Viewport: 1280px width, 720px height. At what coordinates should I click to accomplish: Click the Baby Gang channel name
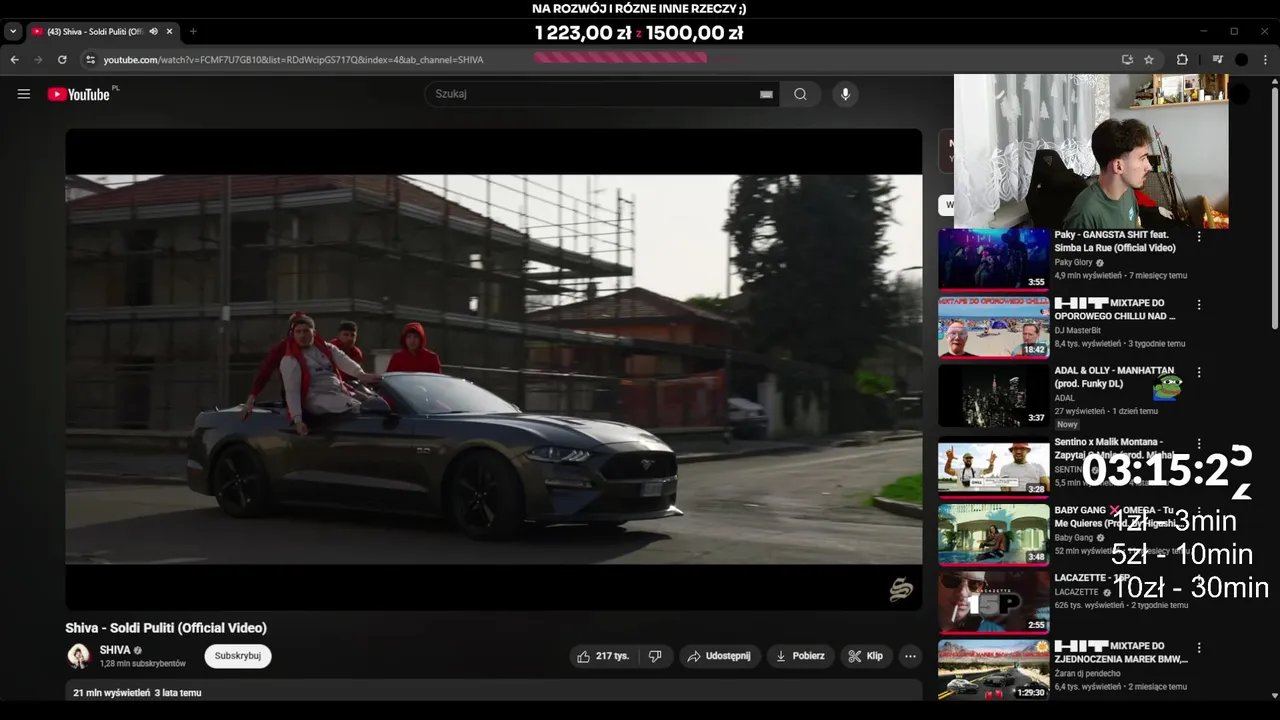[1074, 537]
